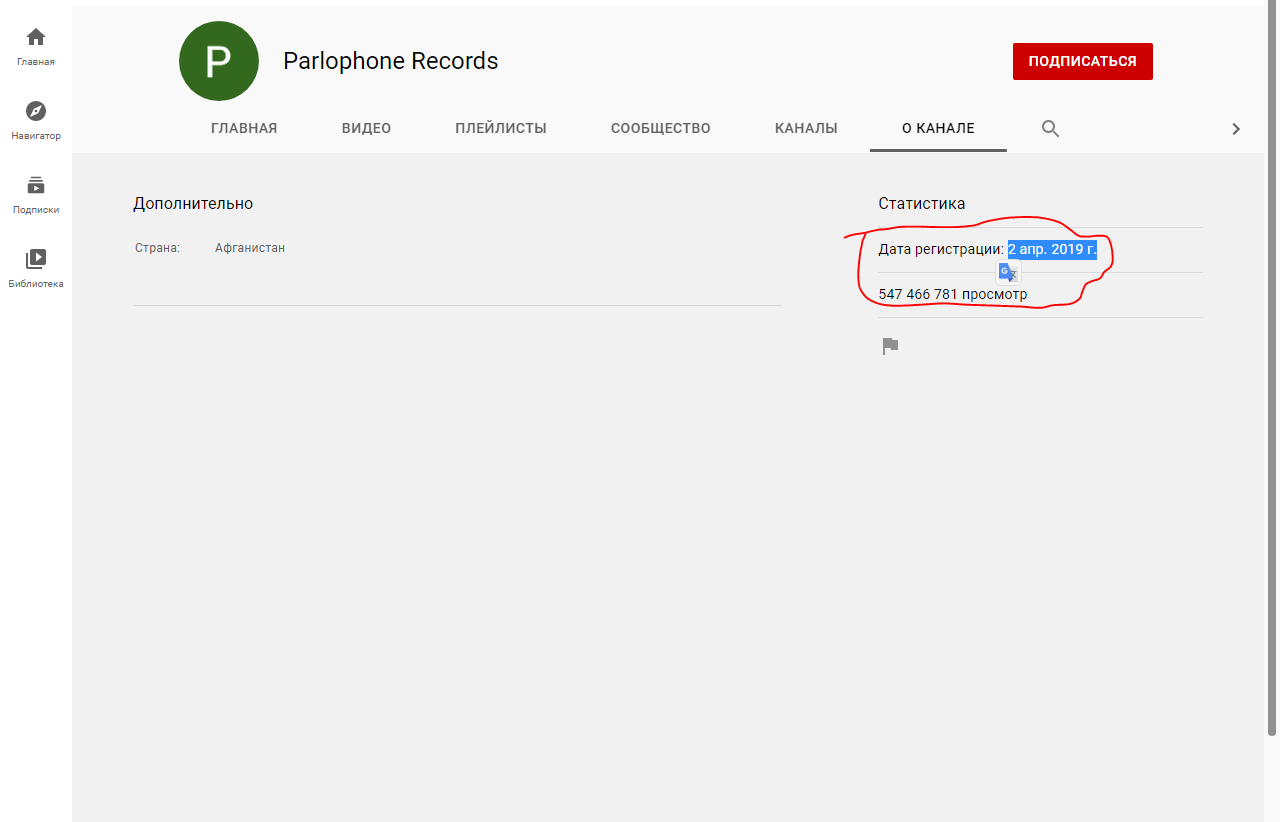Click the channel search magnifier icon
This screenshot has width=1280, height=822.
coord(1050,128)
